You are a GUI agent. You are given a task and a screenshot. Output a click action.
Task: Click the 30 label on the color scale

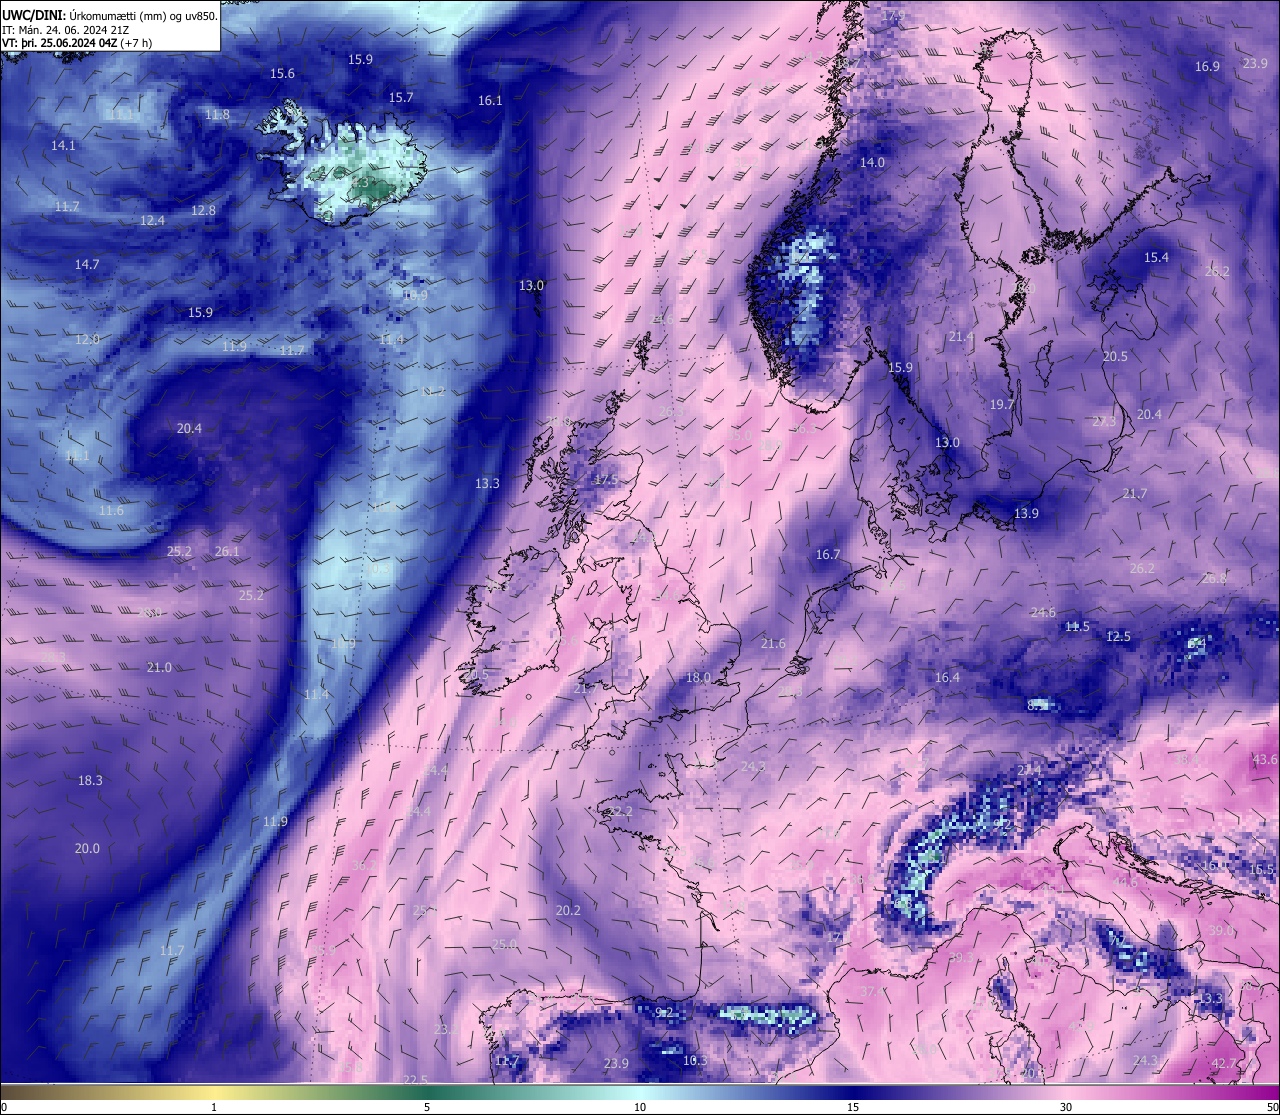click(x=1066, y=1107)
